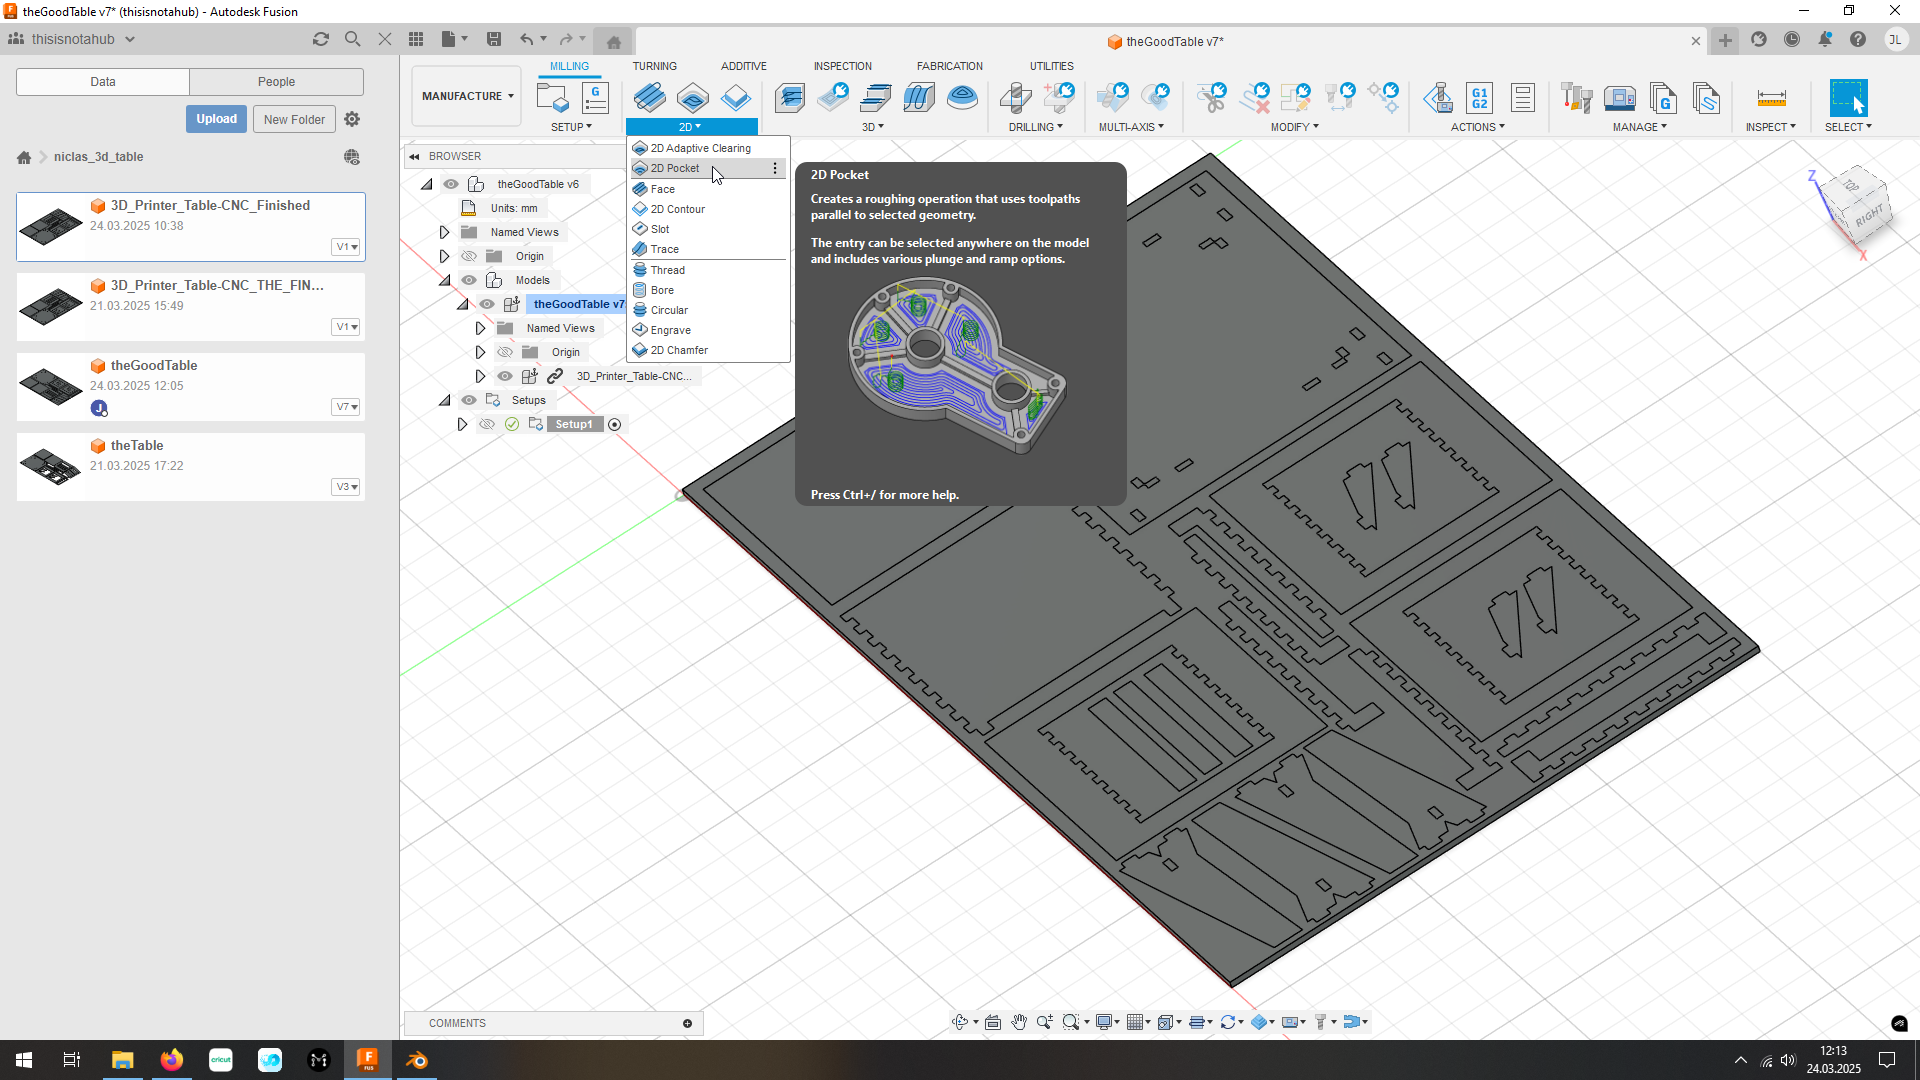
Task: Click the ViewCube Right face
Action: click(x=1867, y=217)
